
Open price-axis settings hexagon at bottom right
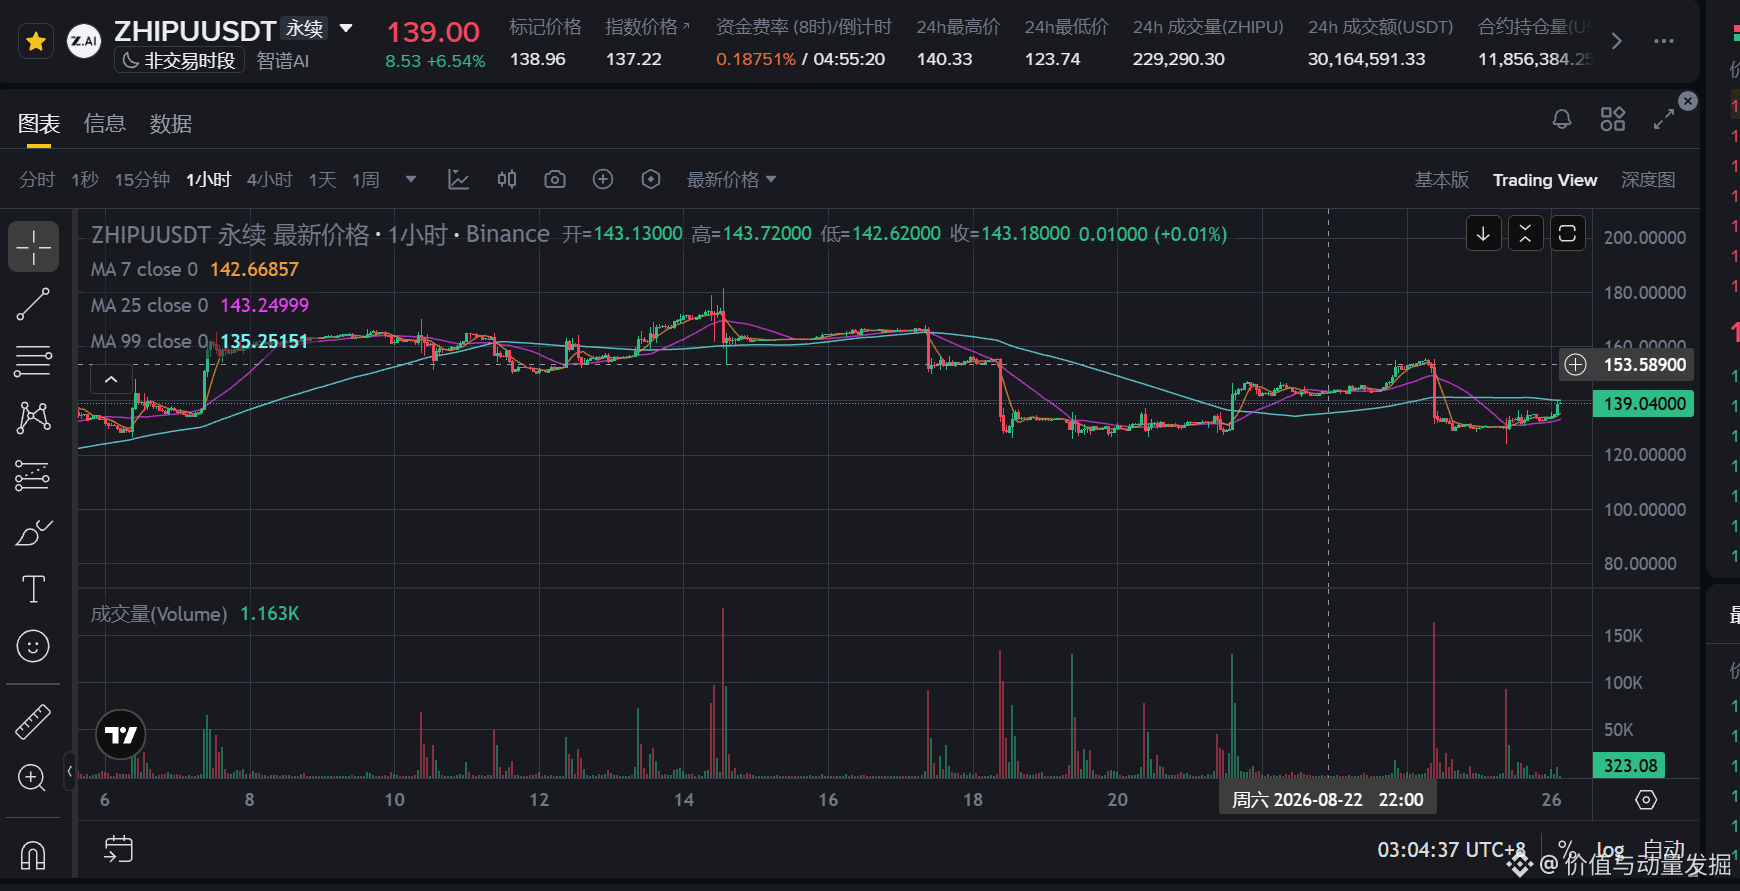pos(1646,800)
